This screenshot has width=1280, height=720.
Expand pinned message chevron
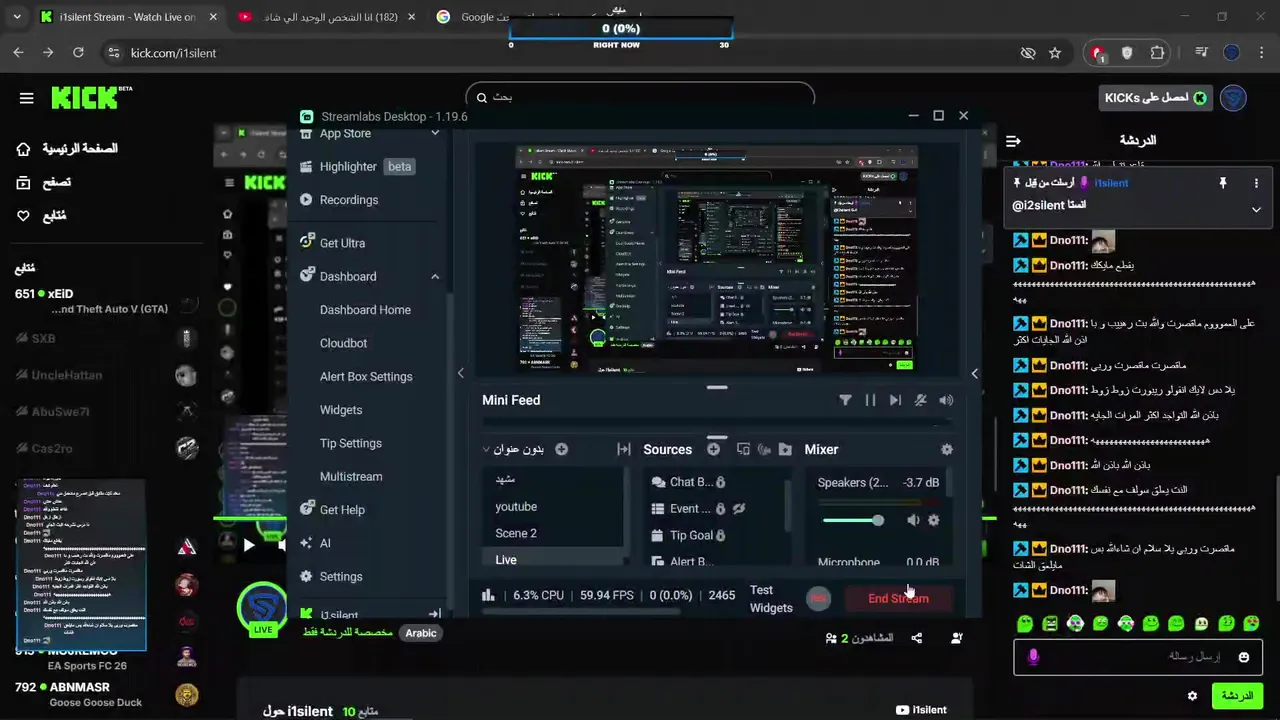point(1256,210)
